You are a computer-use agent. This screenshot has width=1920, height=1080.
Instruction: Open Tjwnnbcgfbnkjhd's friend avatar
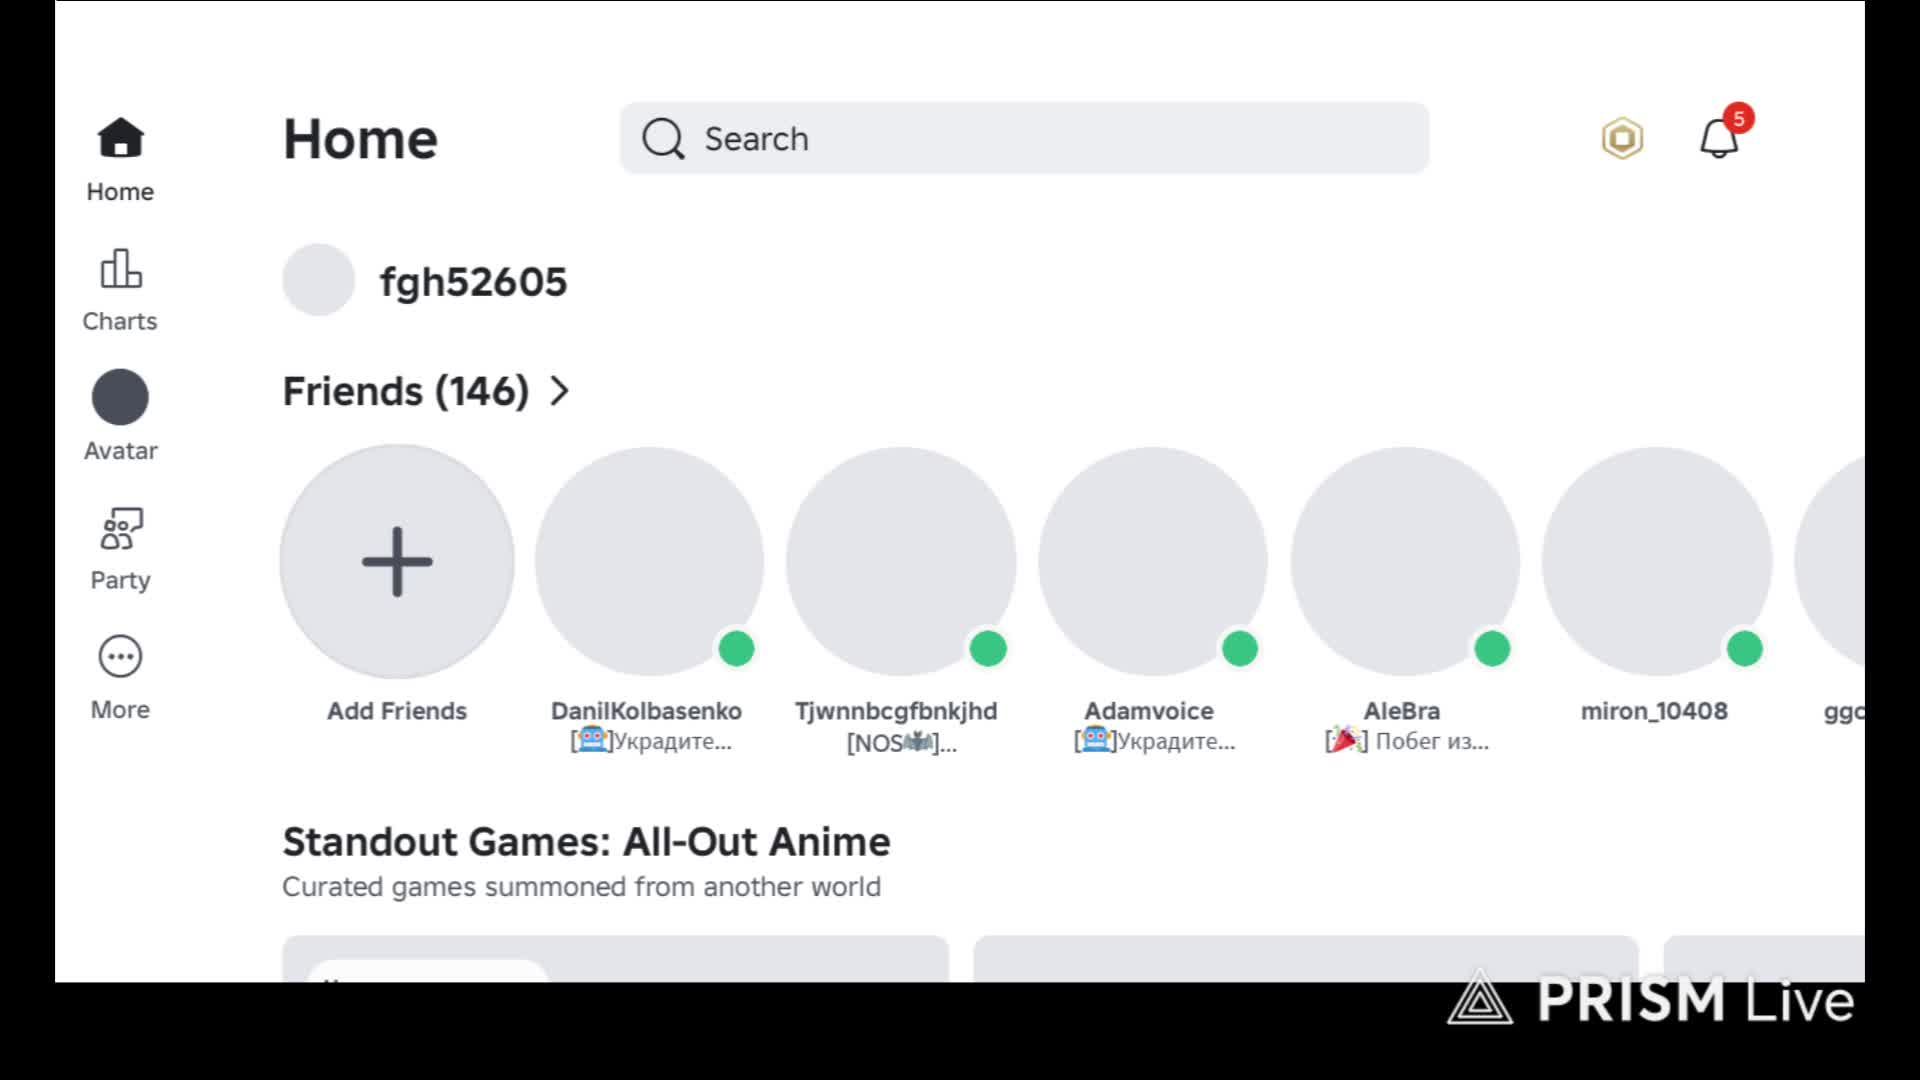901,561
